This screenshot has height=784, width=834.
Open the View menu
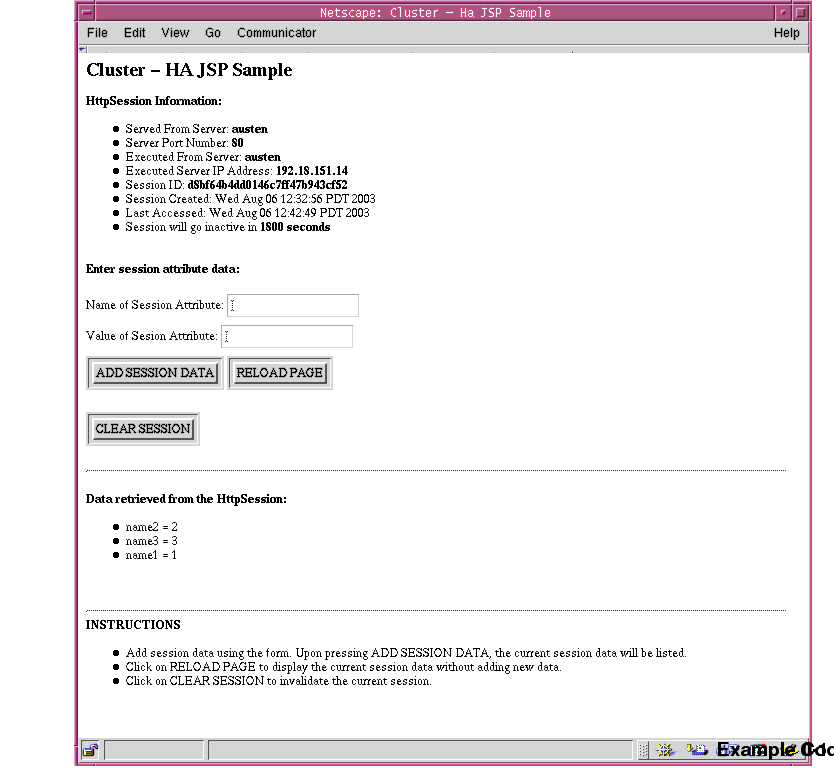point(175,32)
